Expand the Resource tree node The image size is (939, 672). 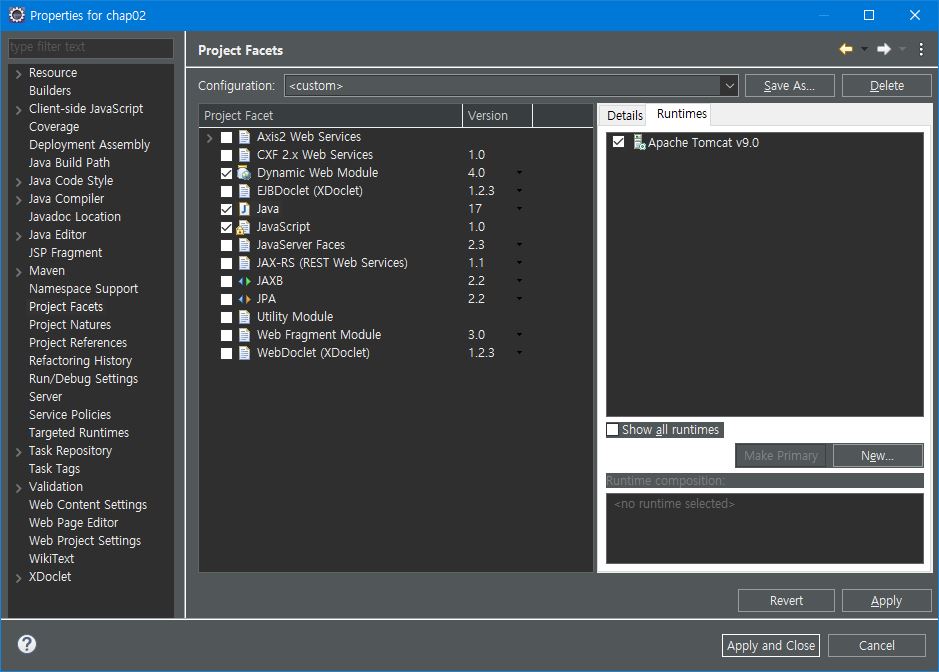(x=19, y=74)
